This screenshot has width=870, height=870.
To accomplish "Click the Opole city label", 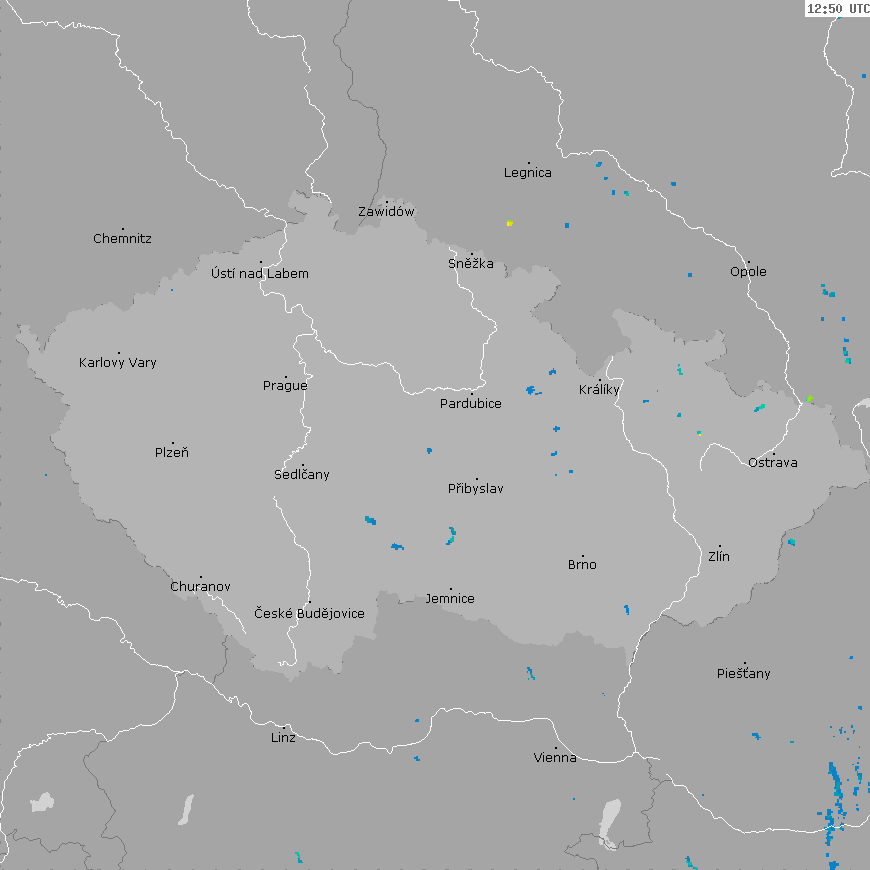I will tap(748, 272).
